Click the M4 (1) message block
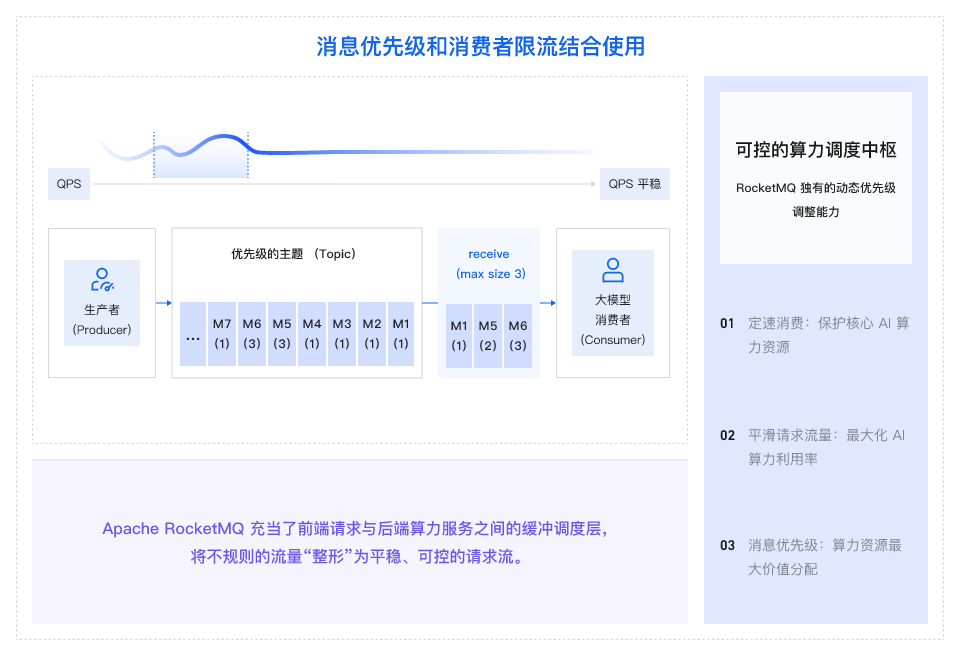 click(312, 334)
